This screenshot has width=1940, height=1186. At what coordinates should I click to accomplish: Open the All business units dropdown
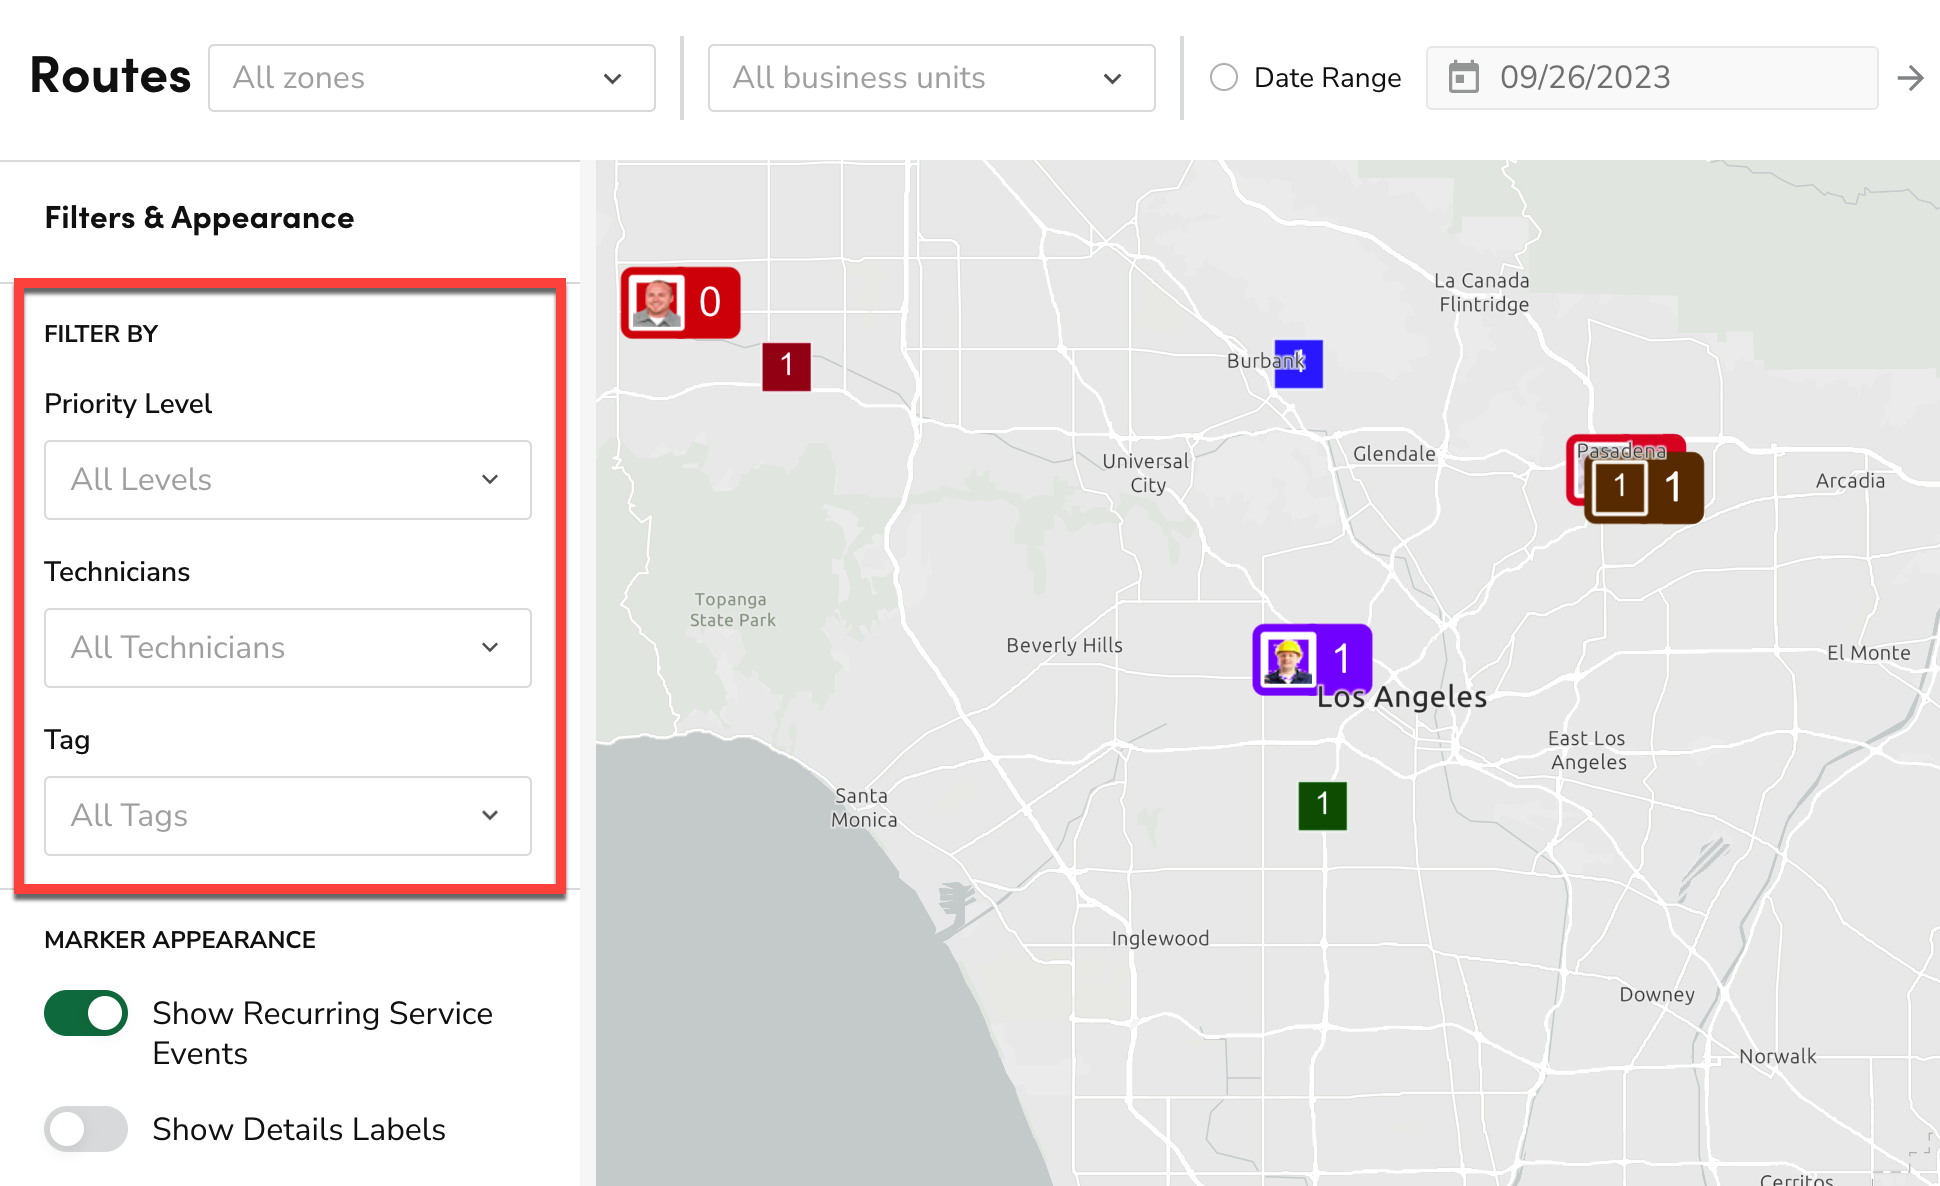[931, 78]
